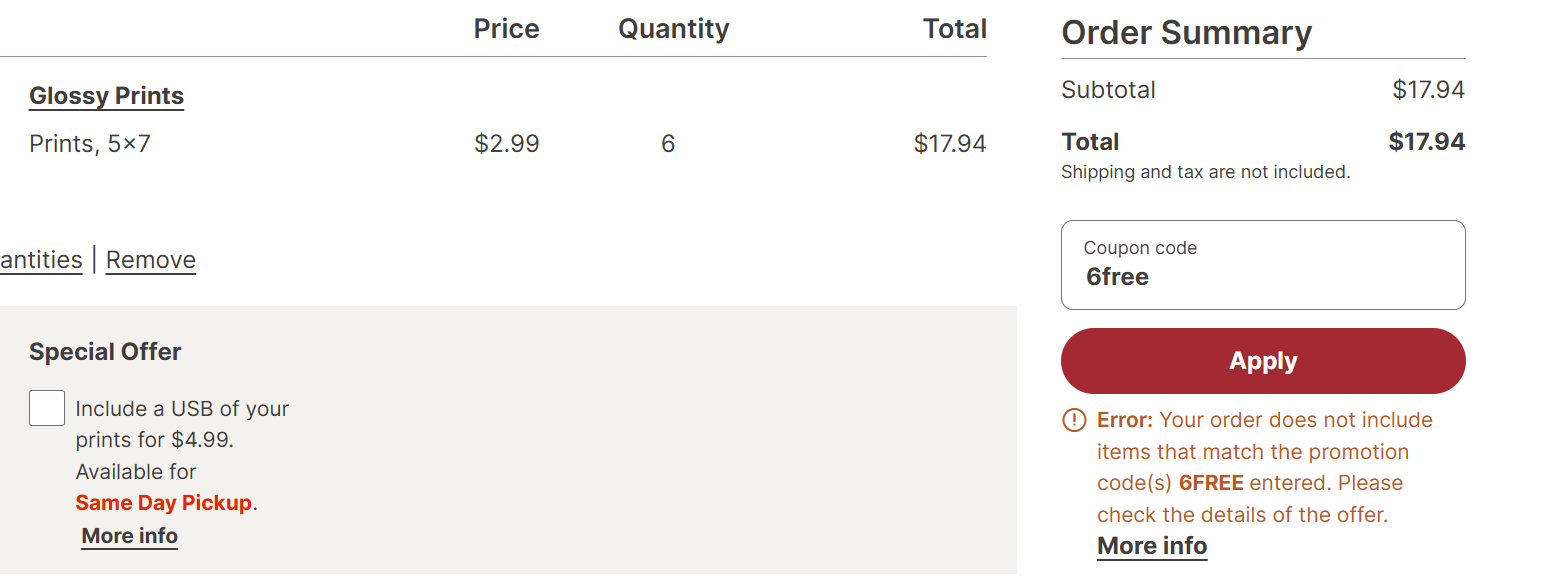Click the quantity value 6
The width and height of the screenshot is (1549, 579).
pos(668,144)
